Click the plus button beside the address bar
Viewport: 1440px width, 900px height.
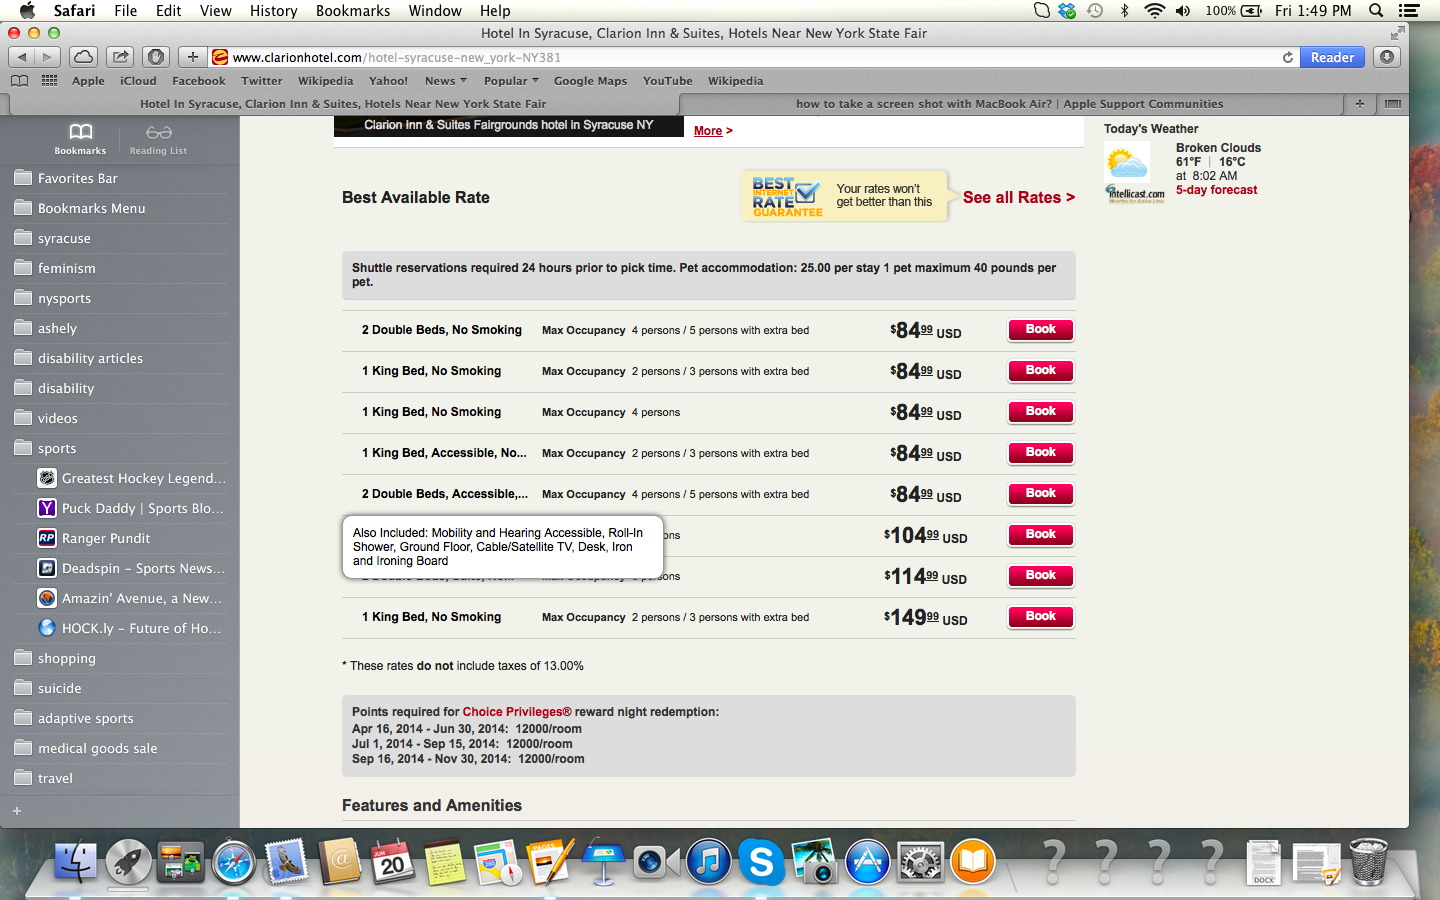(193, 57)
